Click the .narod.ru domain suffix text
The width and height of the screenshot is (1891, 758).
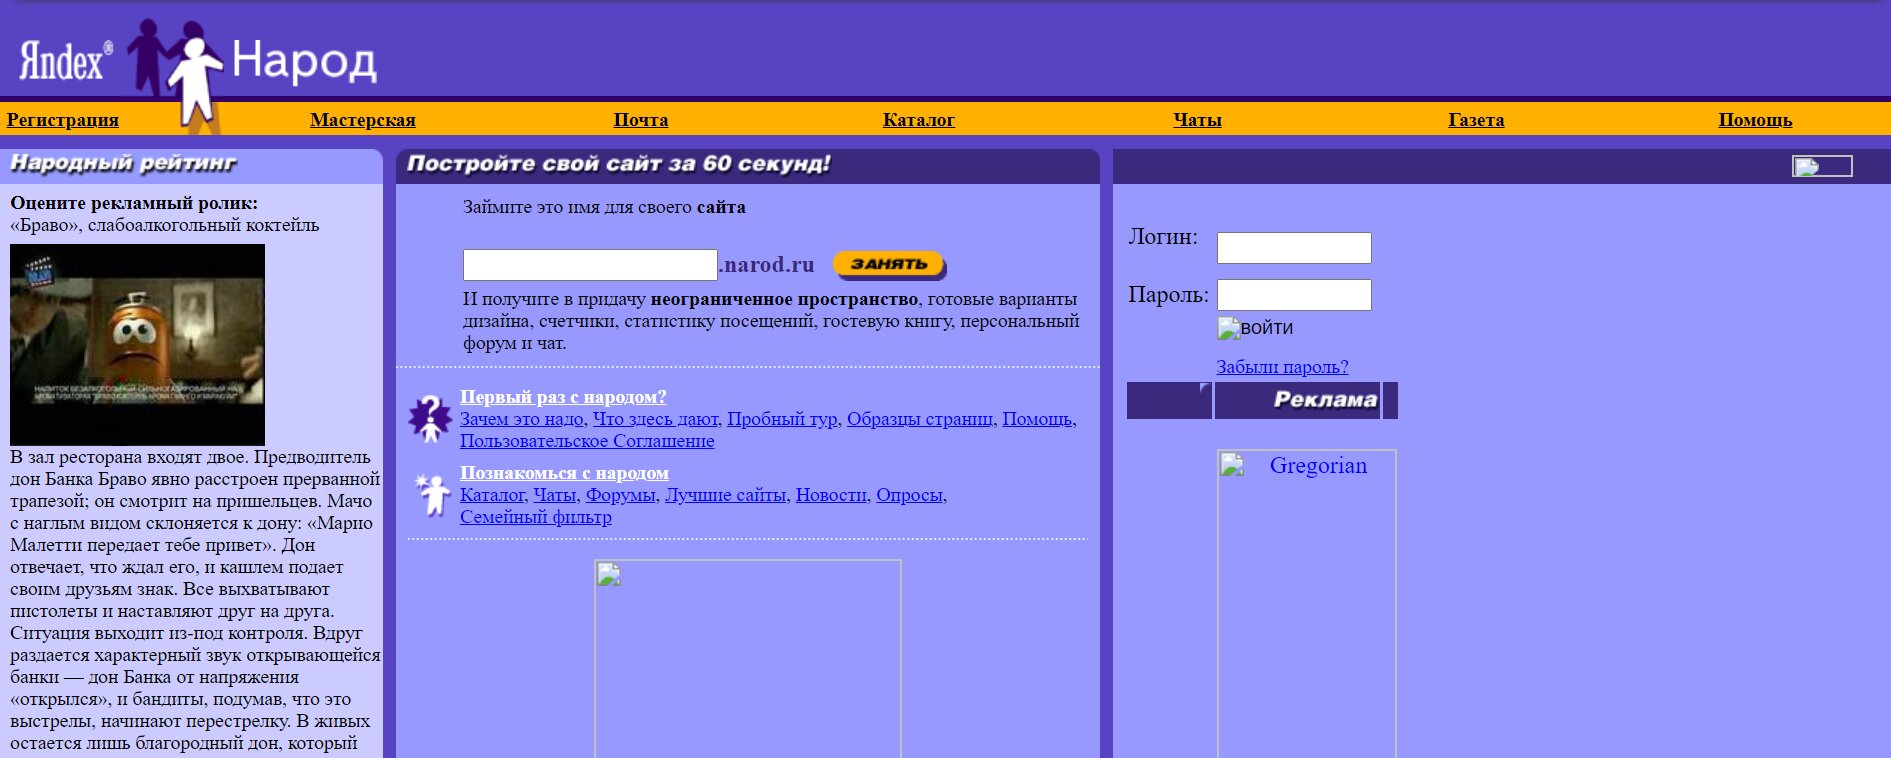coord(766,265)
